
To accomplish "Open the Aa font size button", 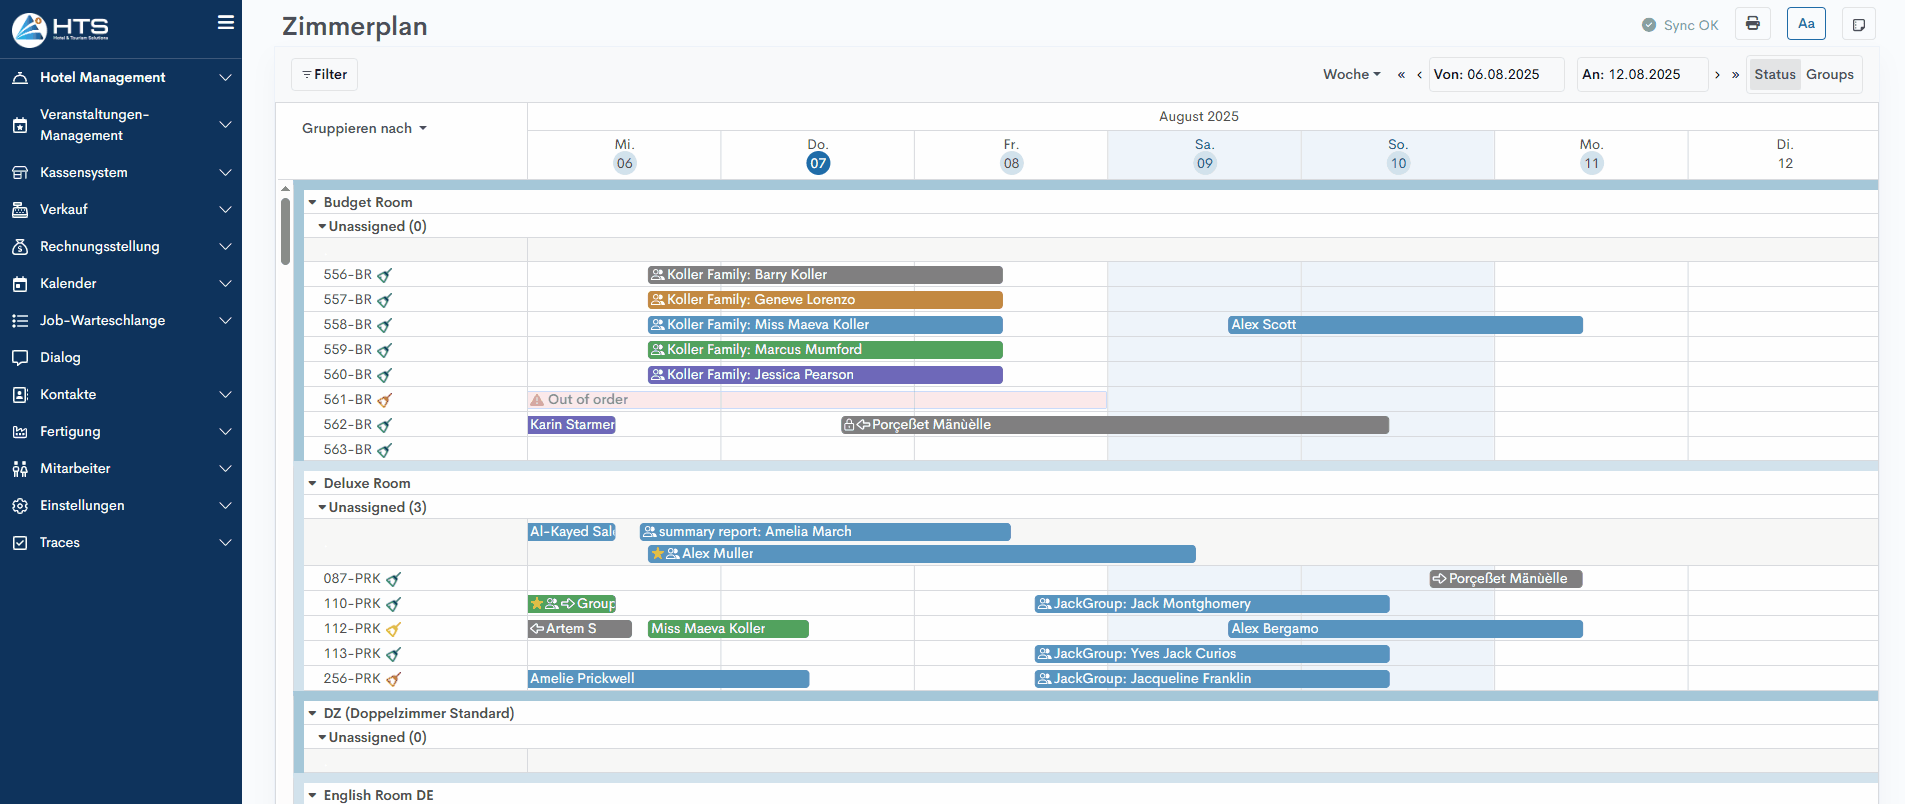I will click(x=1806, y=24).
